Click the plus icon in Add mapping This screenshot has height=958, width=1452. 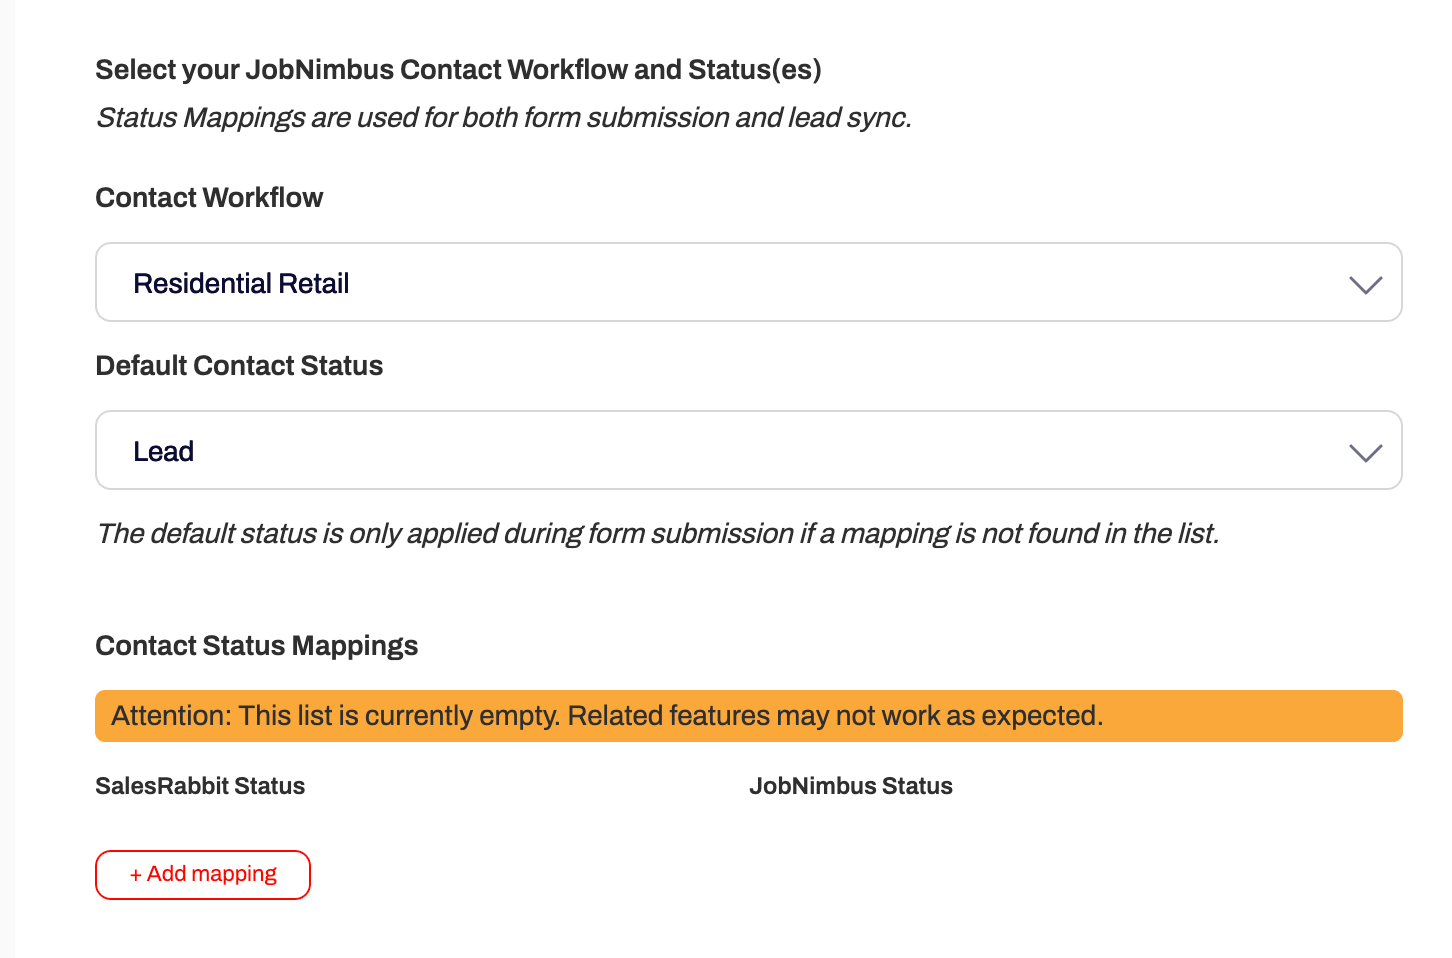click(x=136, y=875)
